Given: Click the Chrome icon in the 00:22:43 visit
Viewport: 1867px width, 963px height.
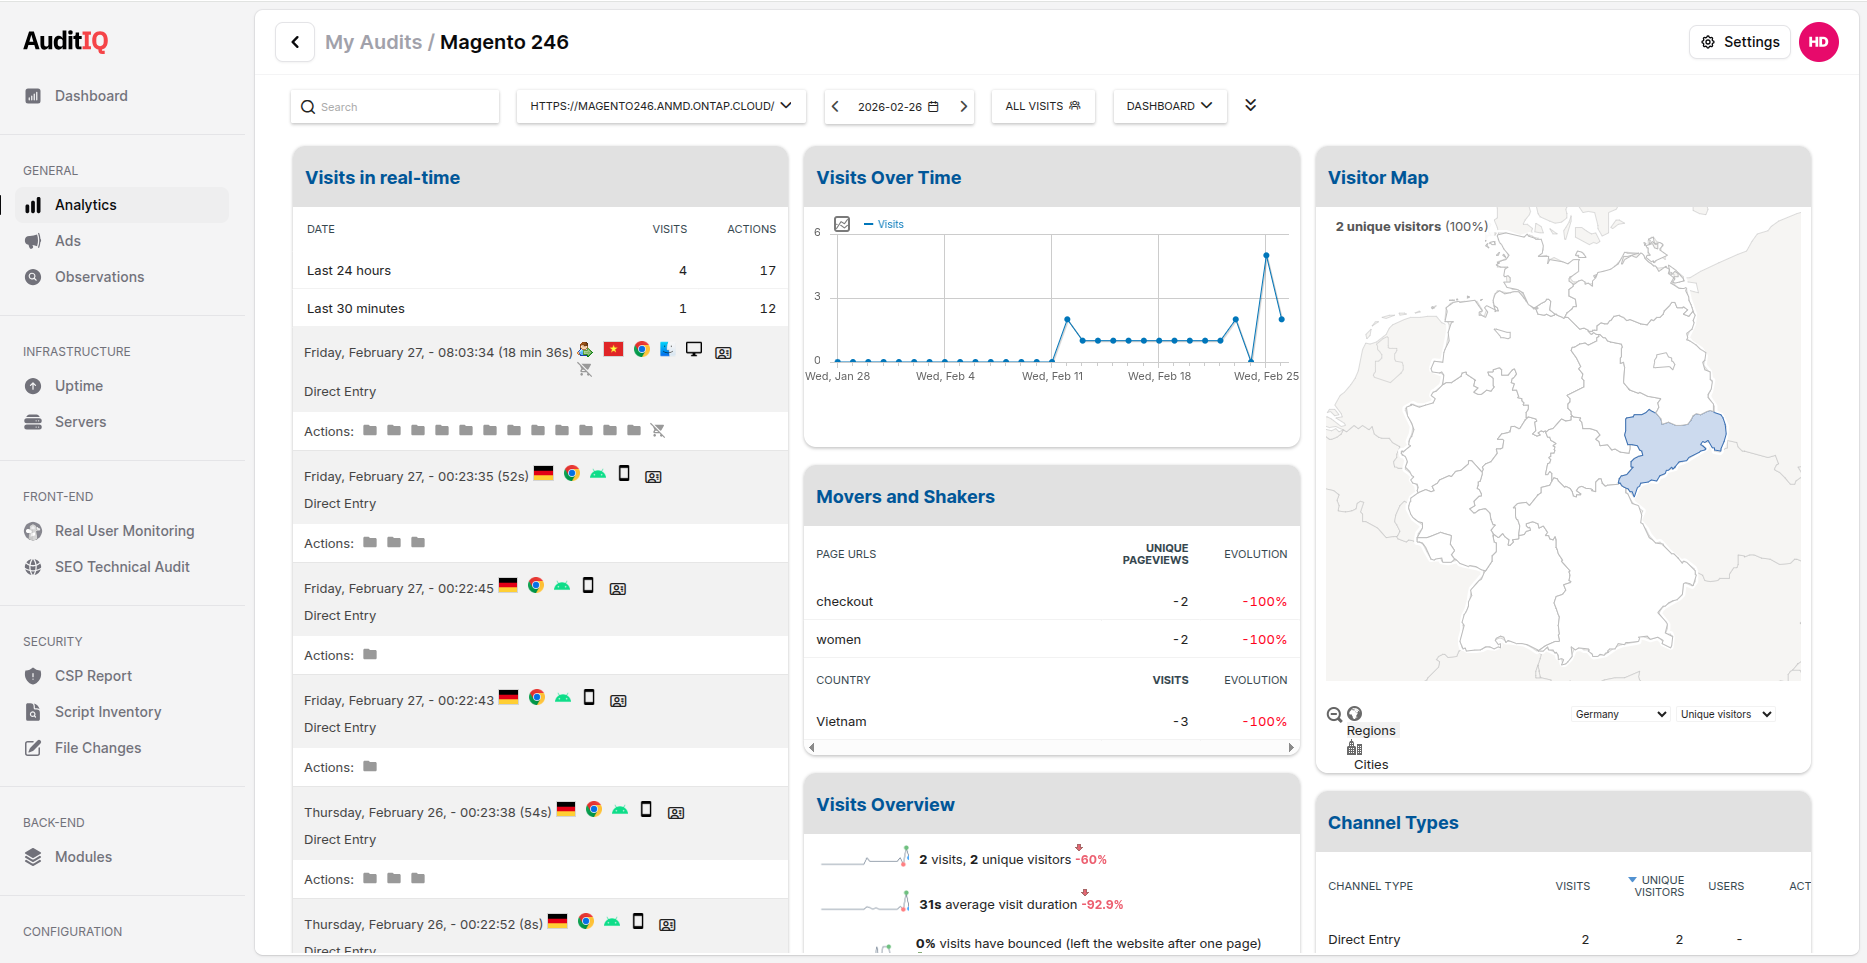Looking at the screenshot, I should click(x=537, y=697).
